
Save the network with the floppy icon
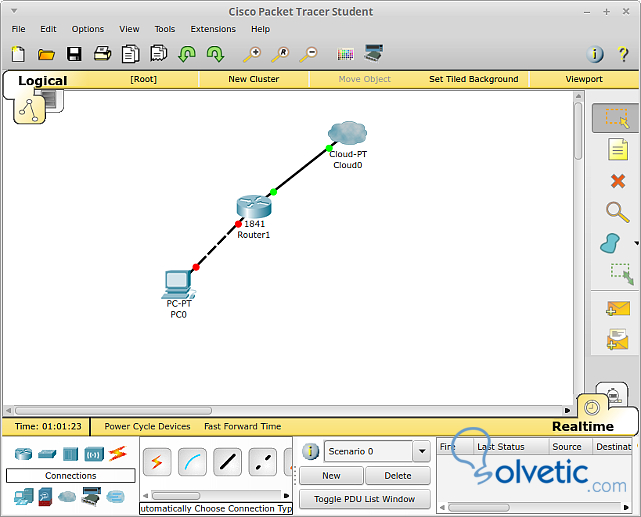coord(74,54)
